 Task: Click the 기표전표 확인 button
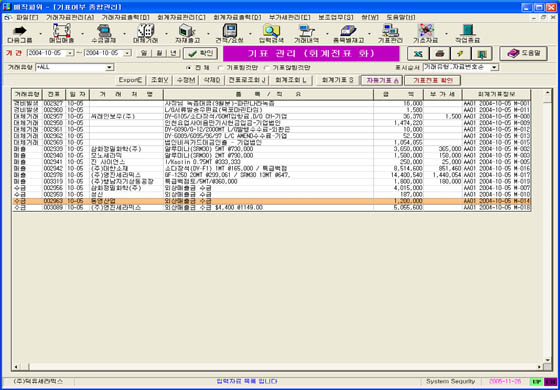(x=432, y=80)
